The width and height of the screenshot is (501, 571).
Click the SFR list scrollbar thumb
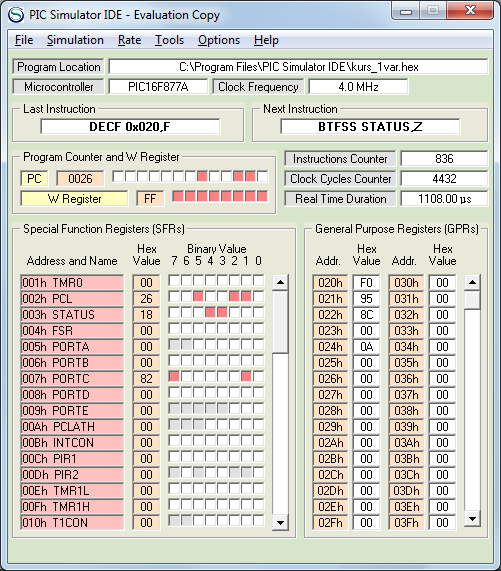[x=280, y=322]
